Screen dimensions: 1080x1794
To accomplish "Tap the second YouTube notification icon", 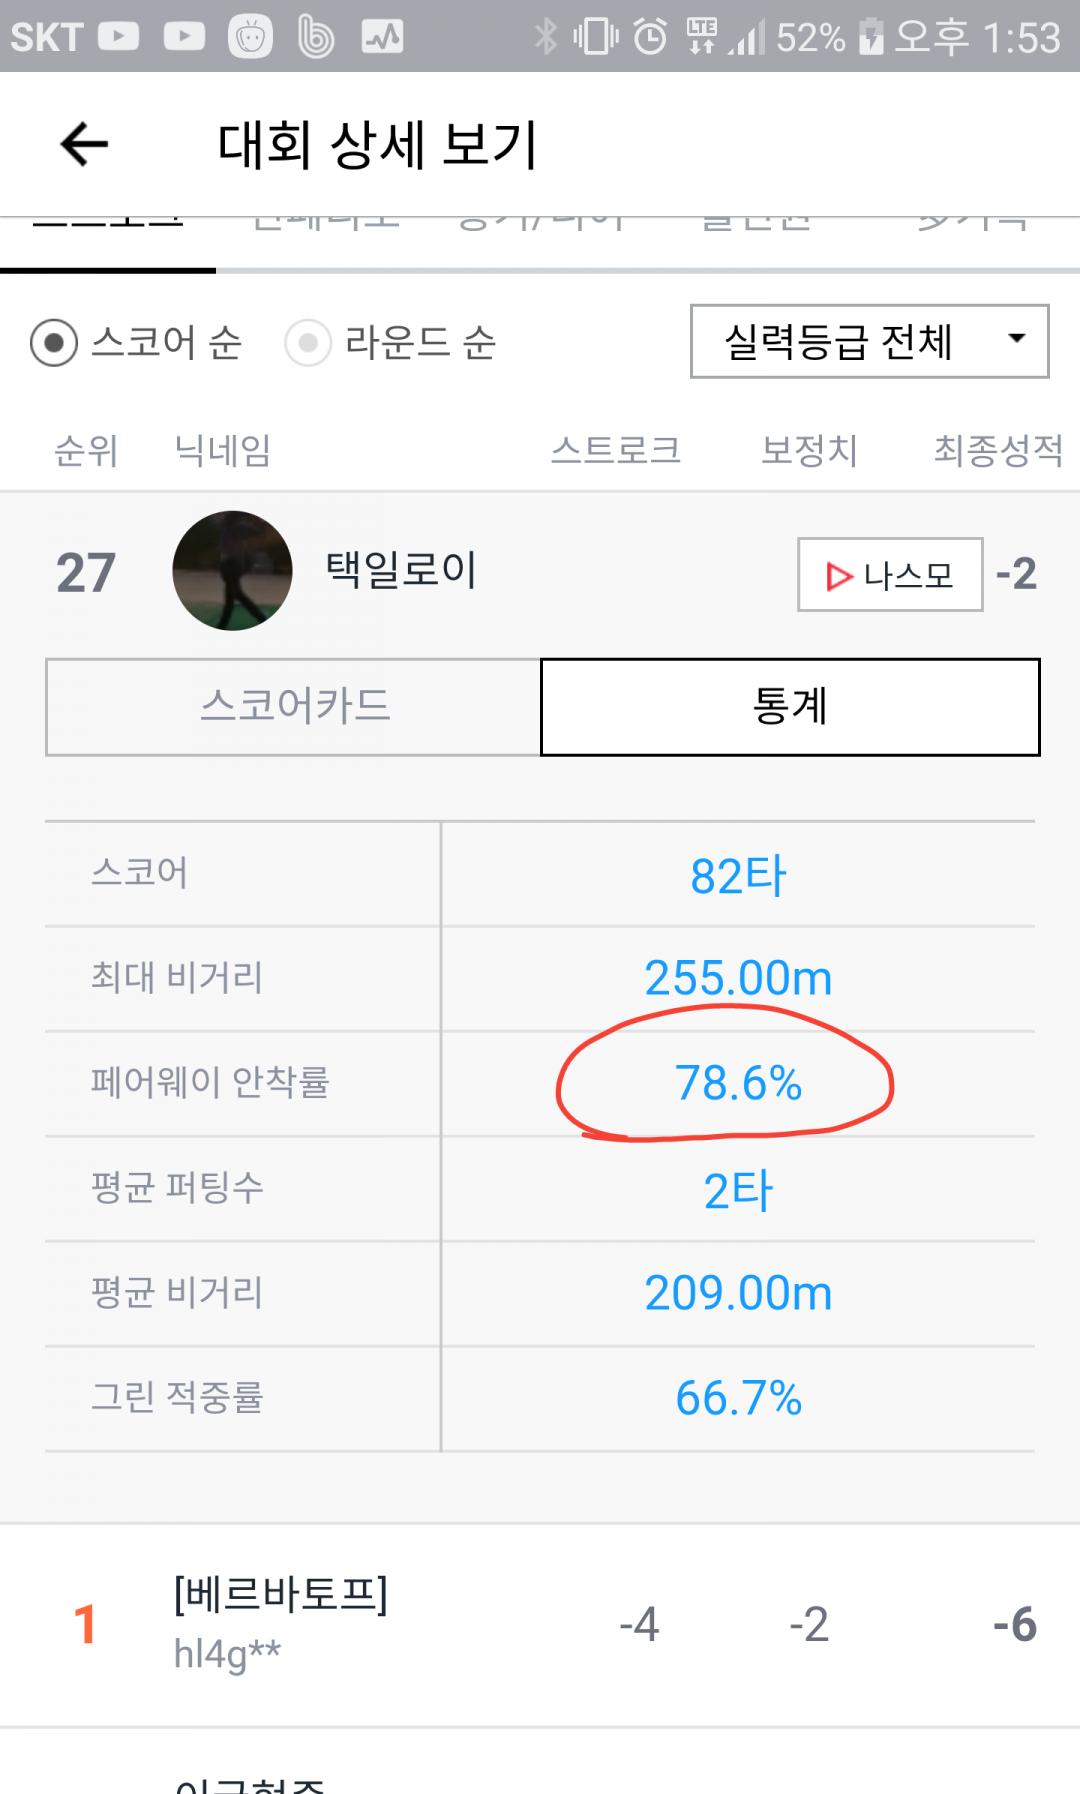I will coord(184,38).
